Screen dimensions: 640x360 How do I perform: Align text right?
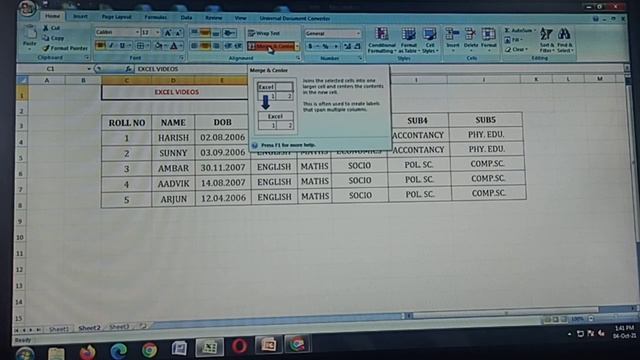tap(216, 46)
